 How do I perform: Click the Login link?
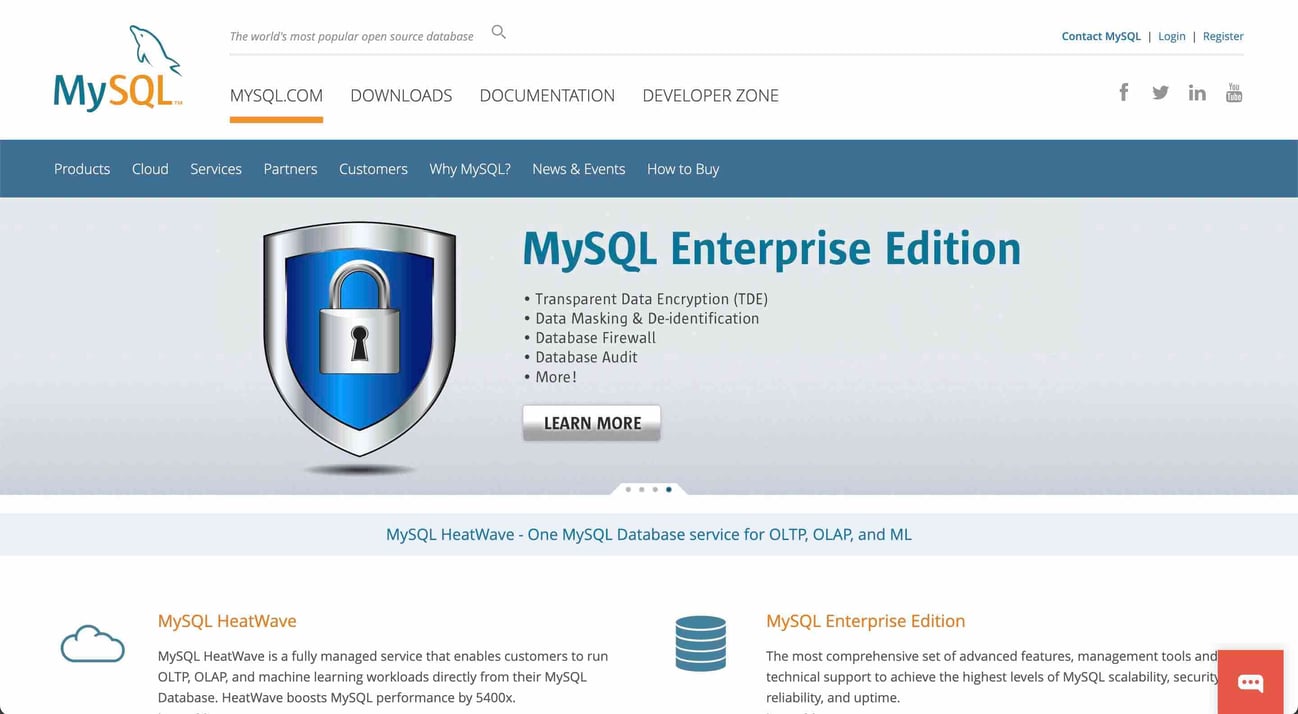1171,36
